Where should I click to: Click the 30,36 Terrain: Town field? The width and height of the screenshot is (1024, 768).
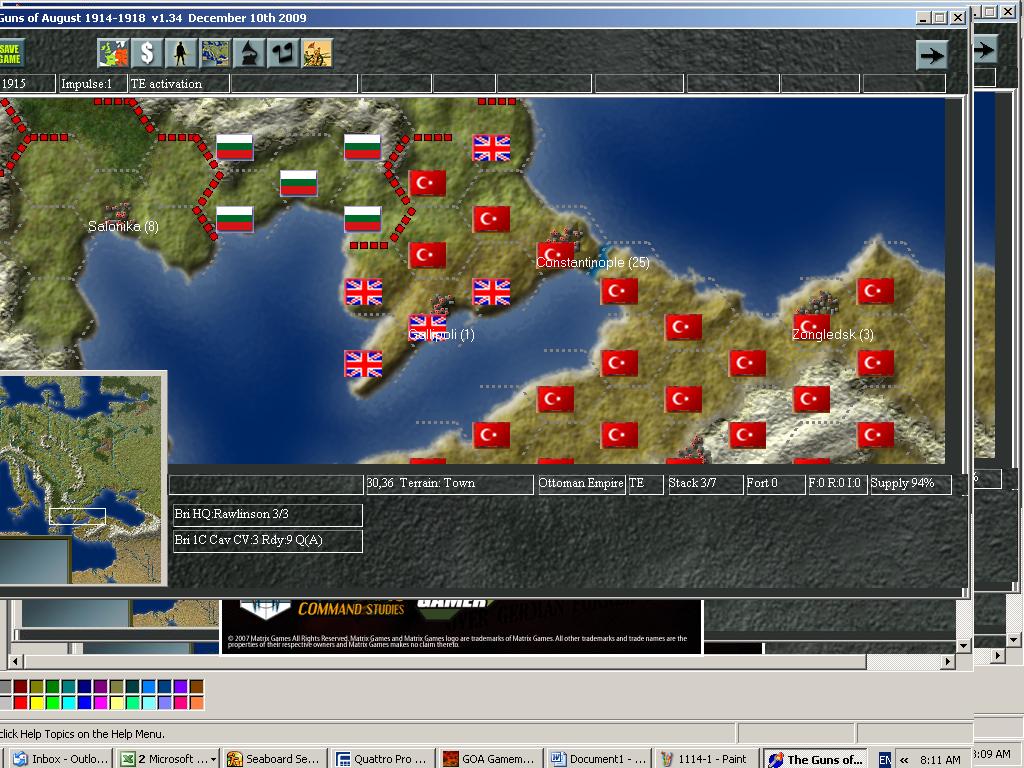tap(449, 484)
